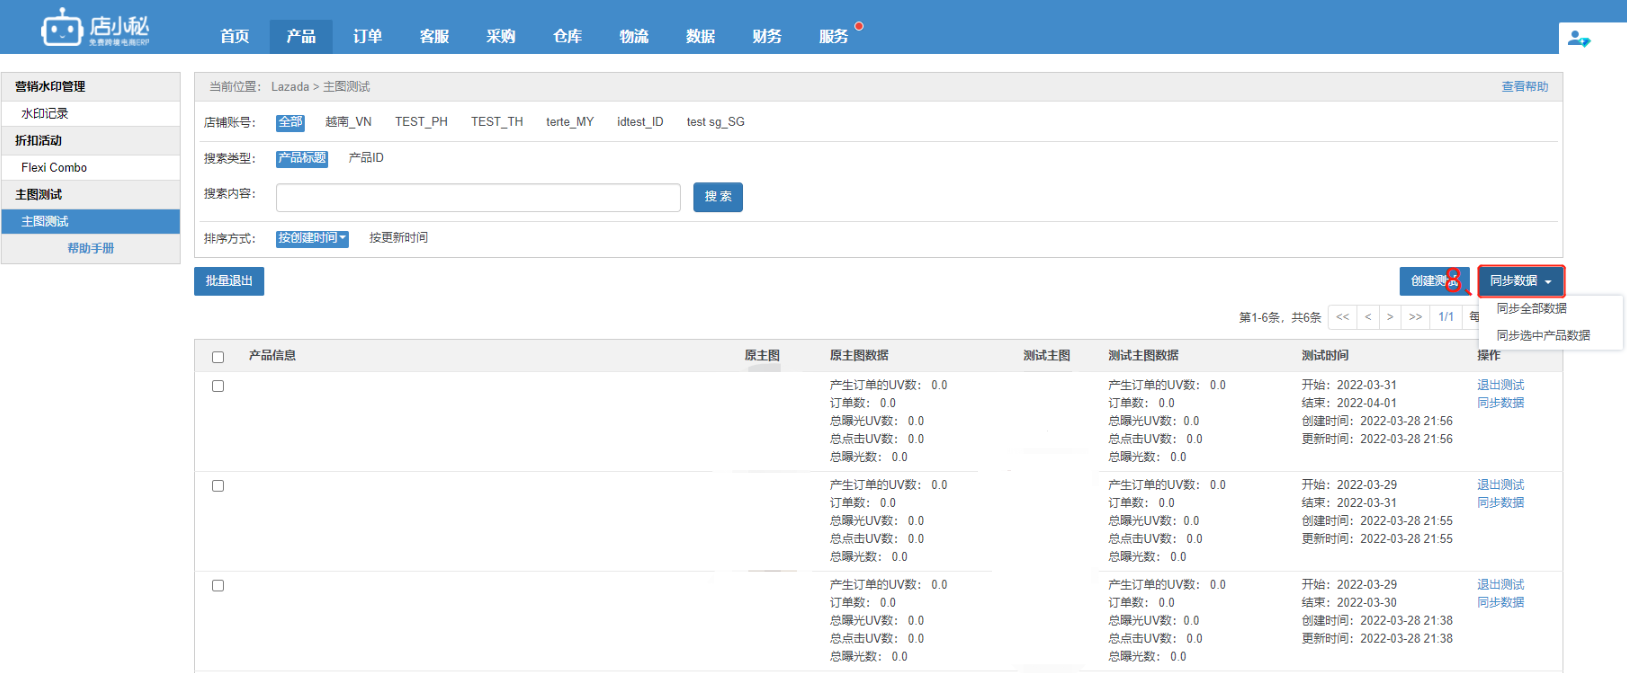The height and width of the screenshot is (673, 1627).
Task: Select TEST_PH store account filter
Action: pyautogui.click(x=421, y=122)
